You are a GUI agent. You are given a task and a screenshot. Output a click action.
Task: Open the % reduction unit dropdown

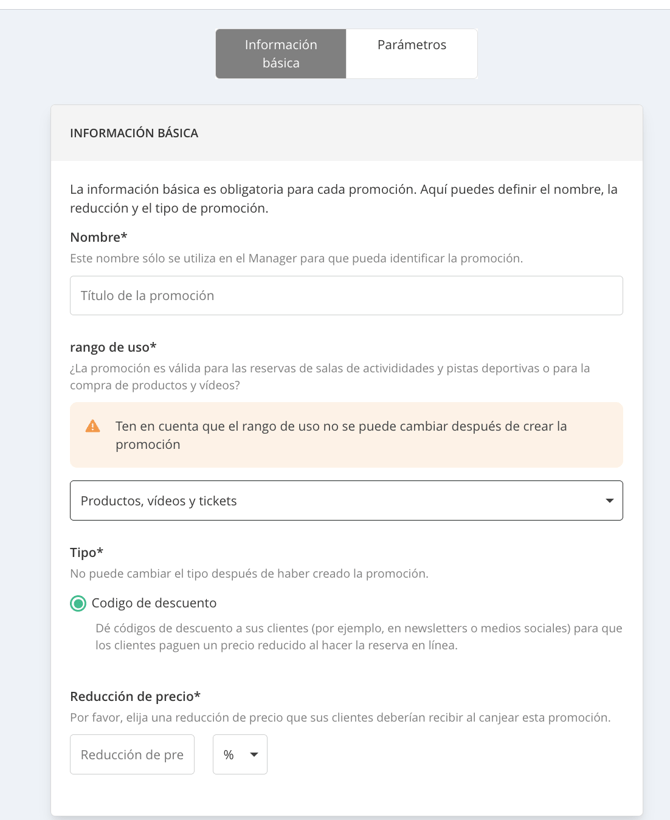click(x=240, y=755)
